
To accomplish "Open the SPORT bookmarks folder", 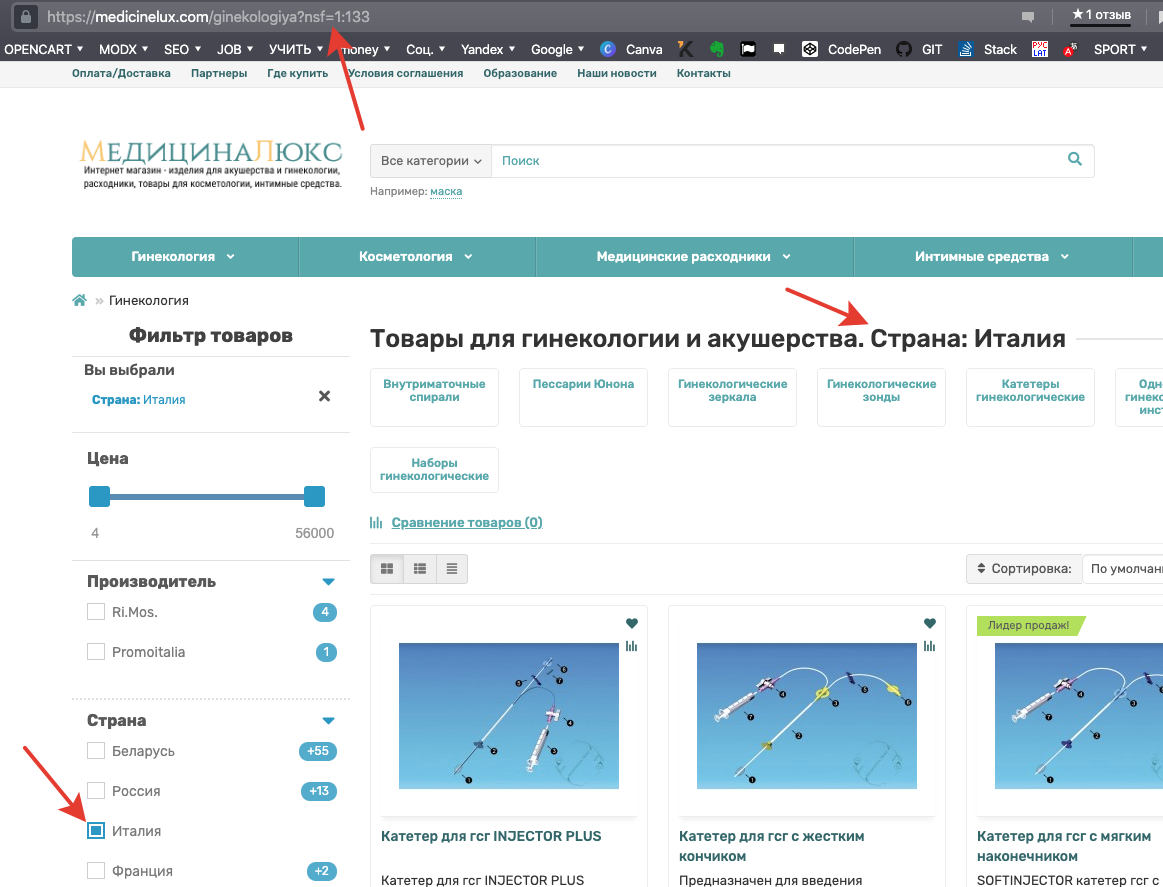I will click(x=1120, y=49).
